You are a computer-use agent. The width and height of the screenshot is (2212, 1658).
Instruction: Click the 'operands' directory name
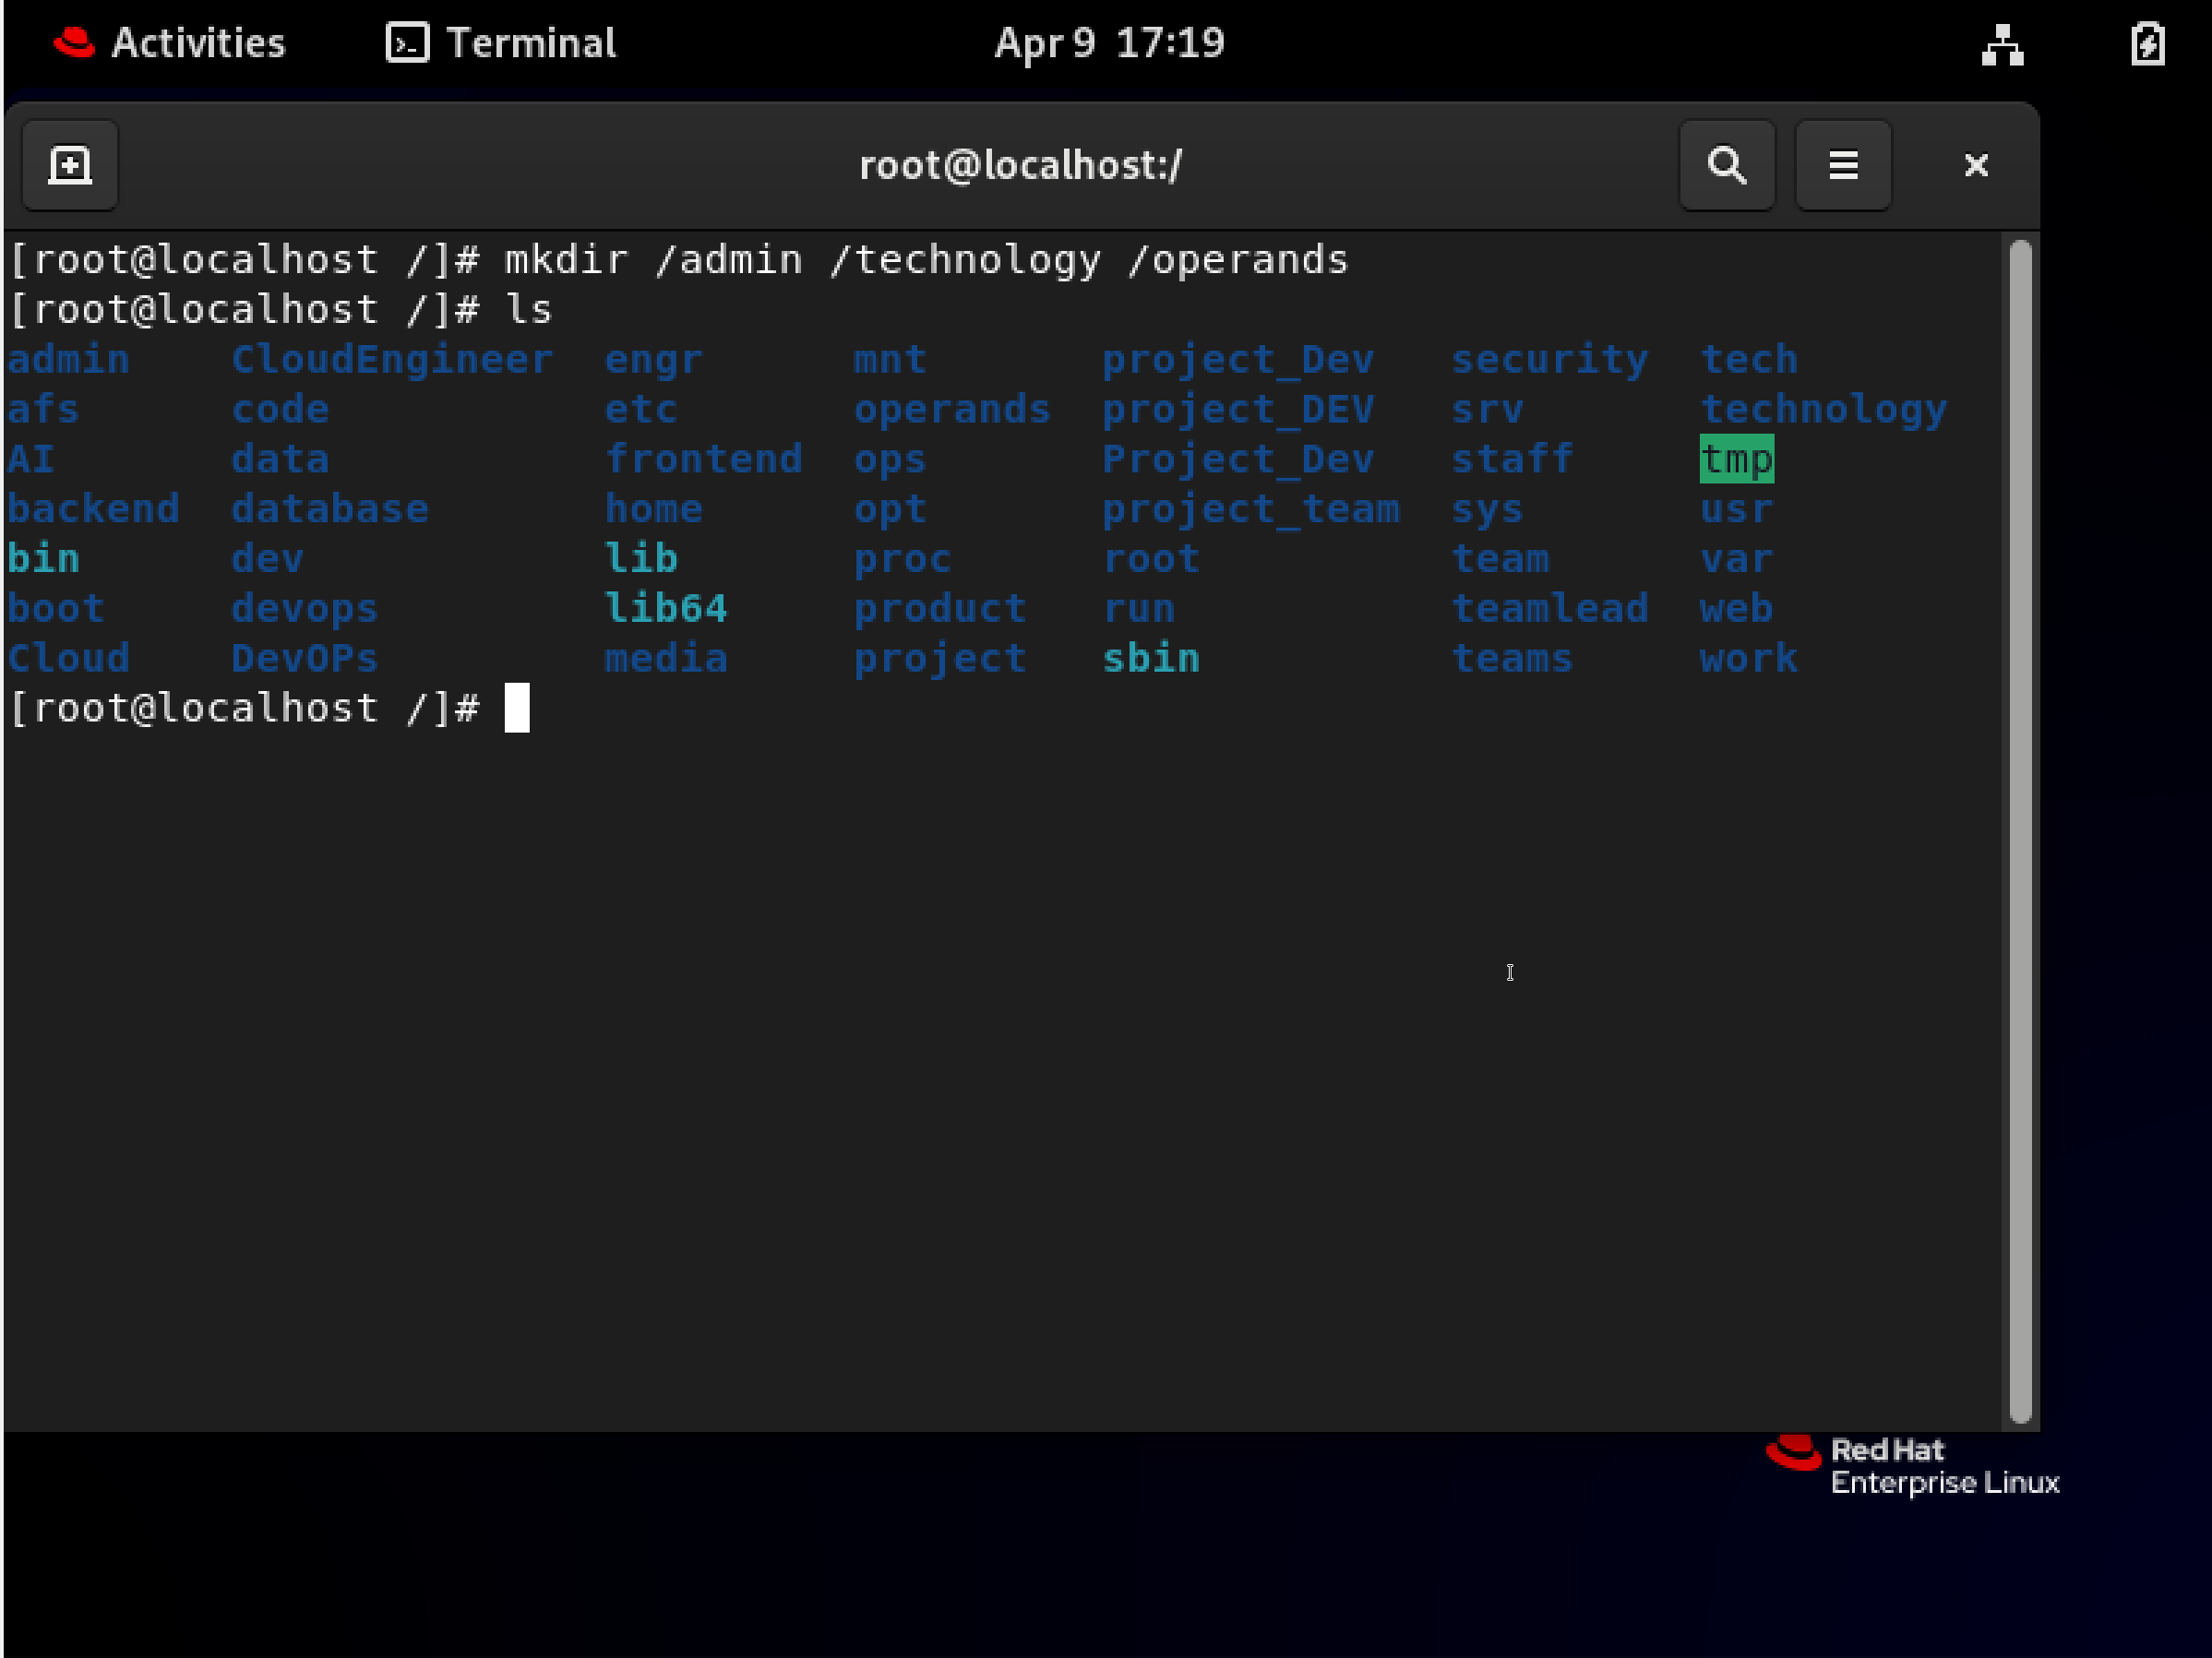click(x=952, y=410)
